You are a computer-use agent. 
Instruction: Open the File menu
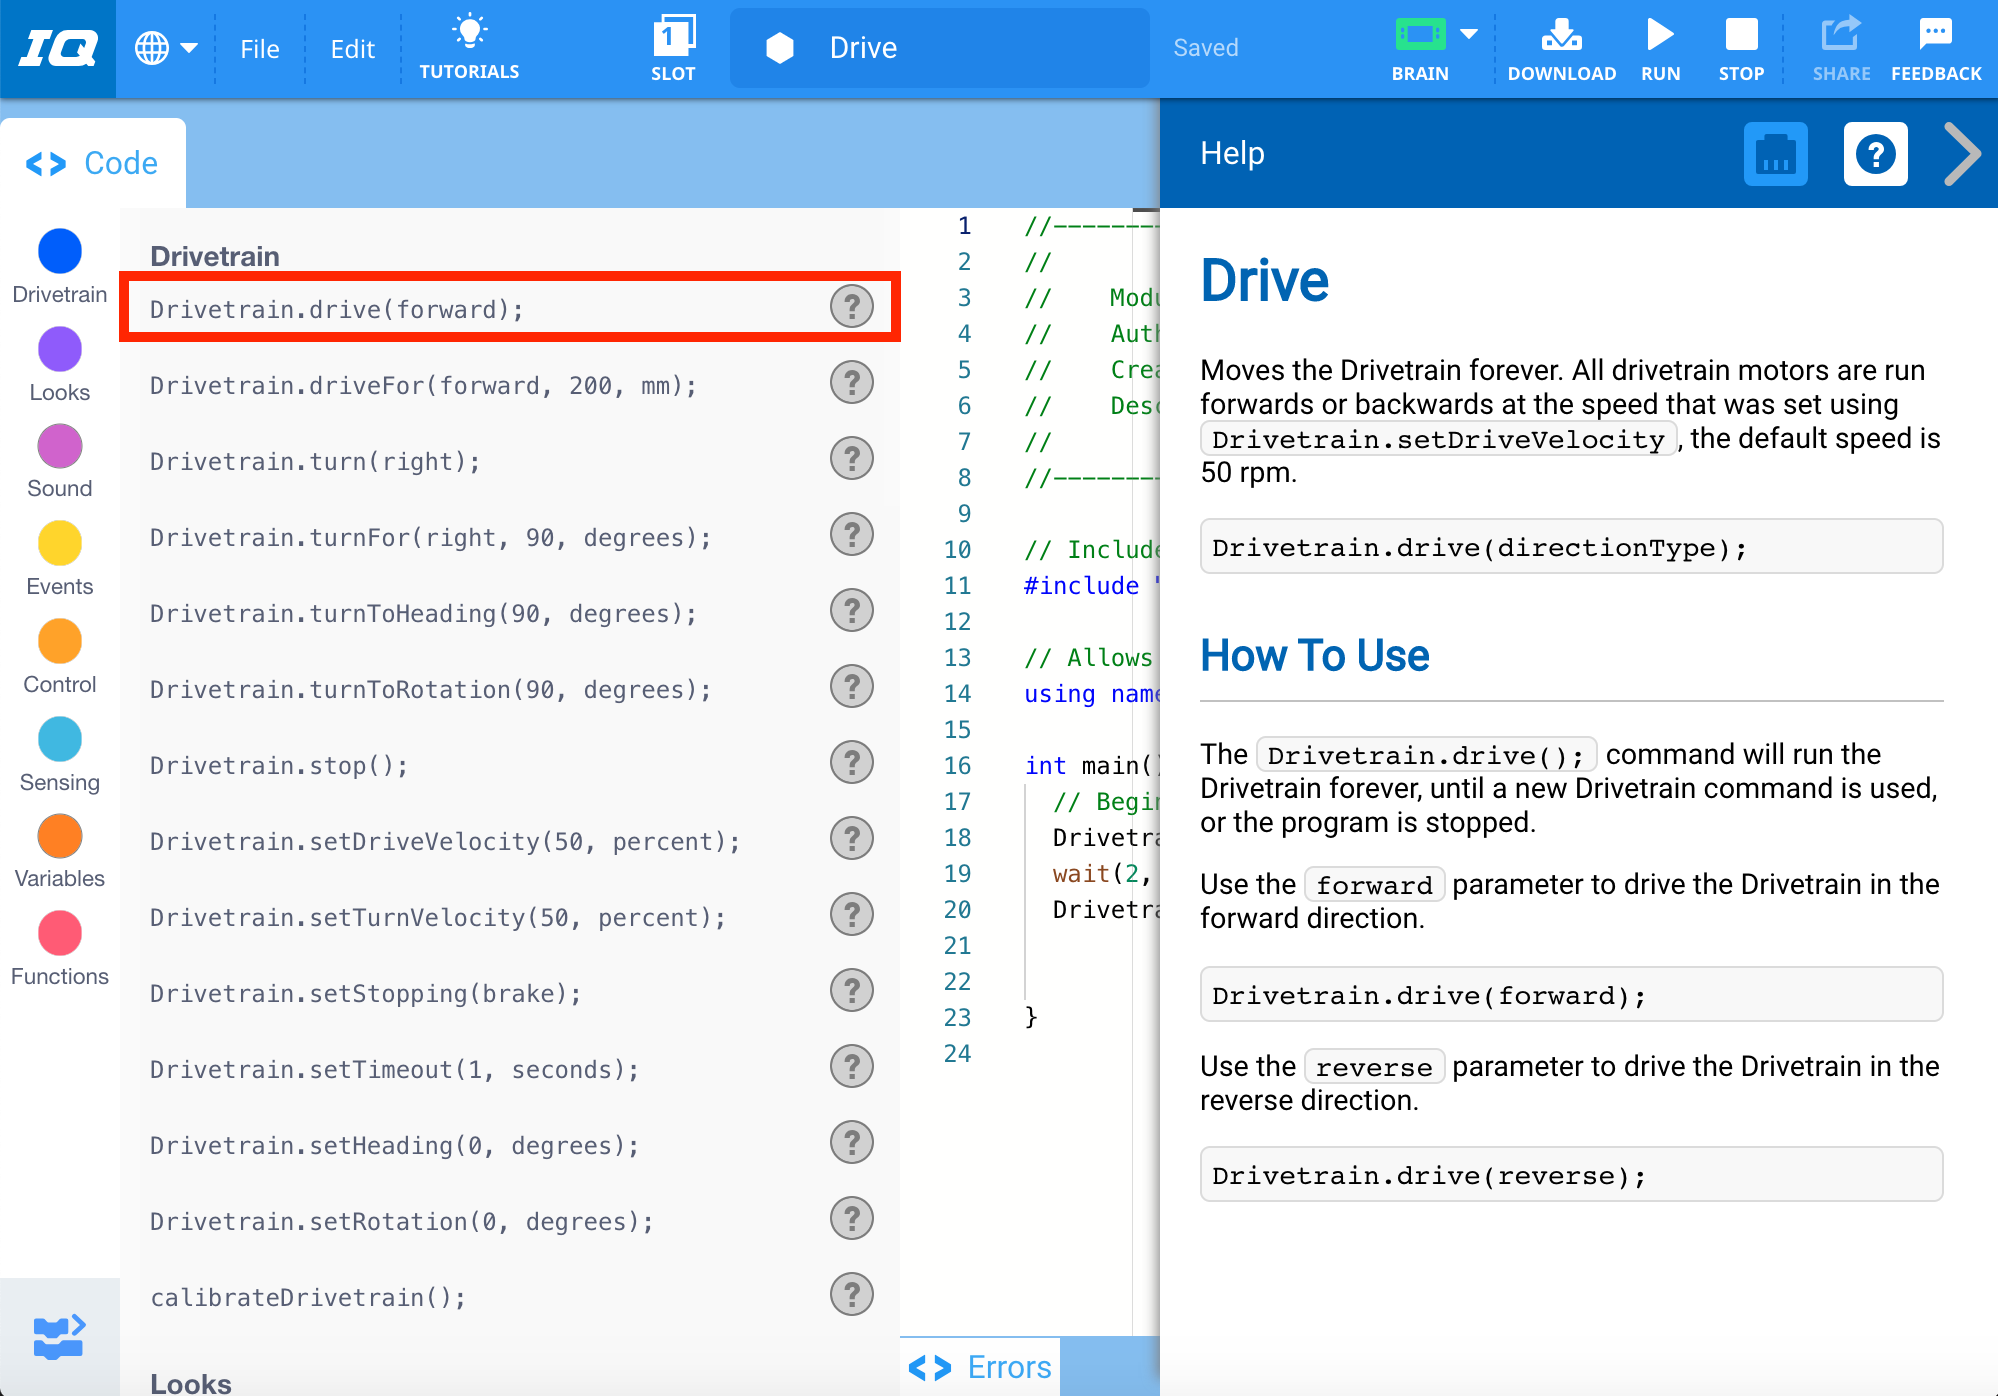259,47
